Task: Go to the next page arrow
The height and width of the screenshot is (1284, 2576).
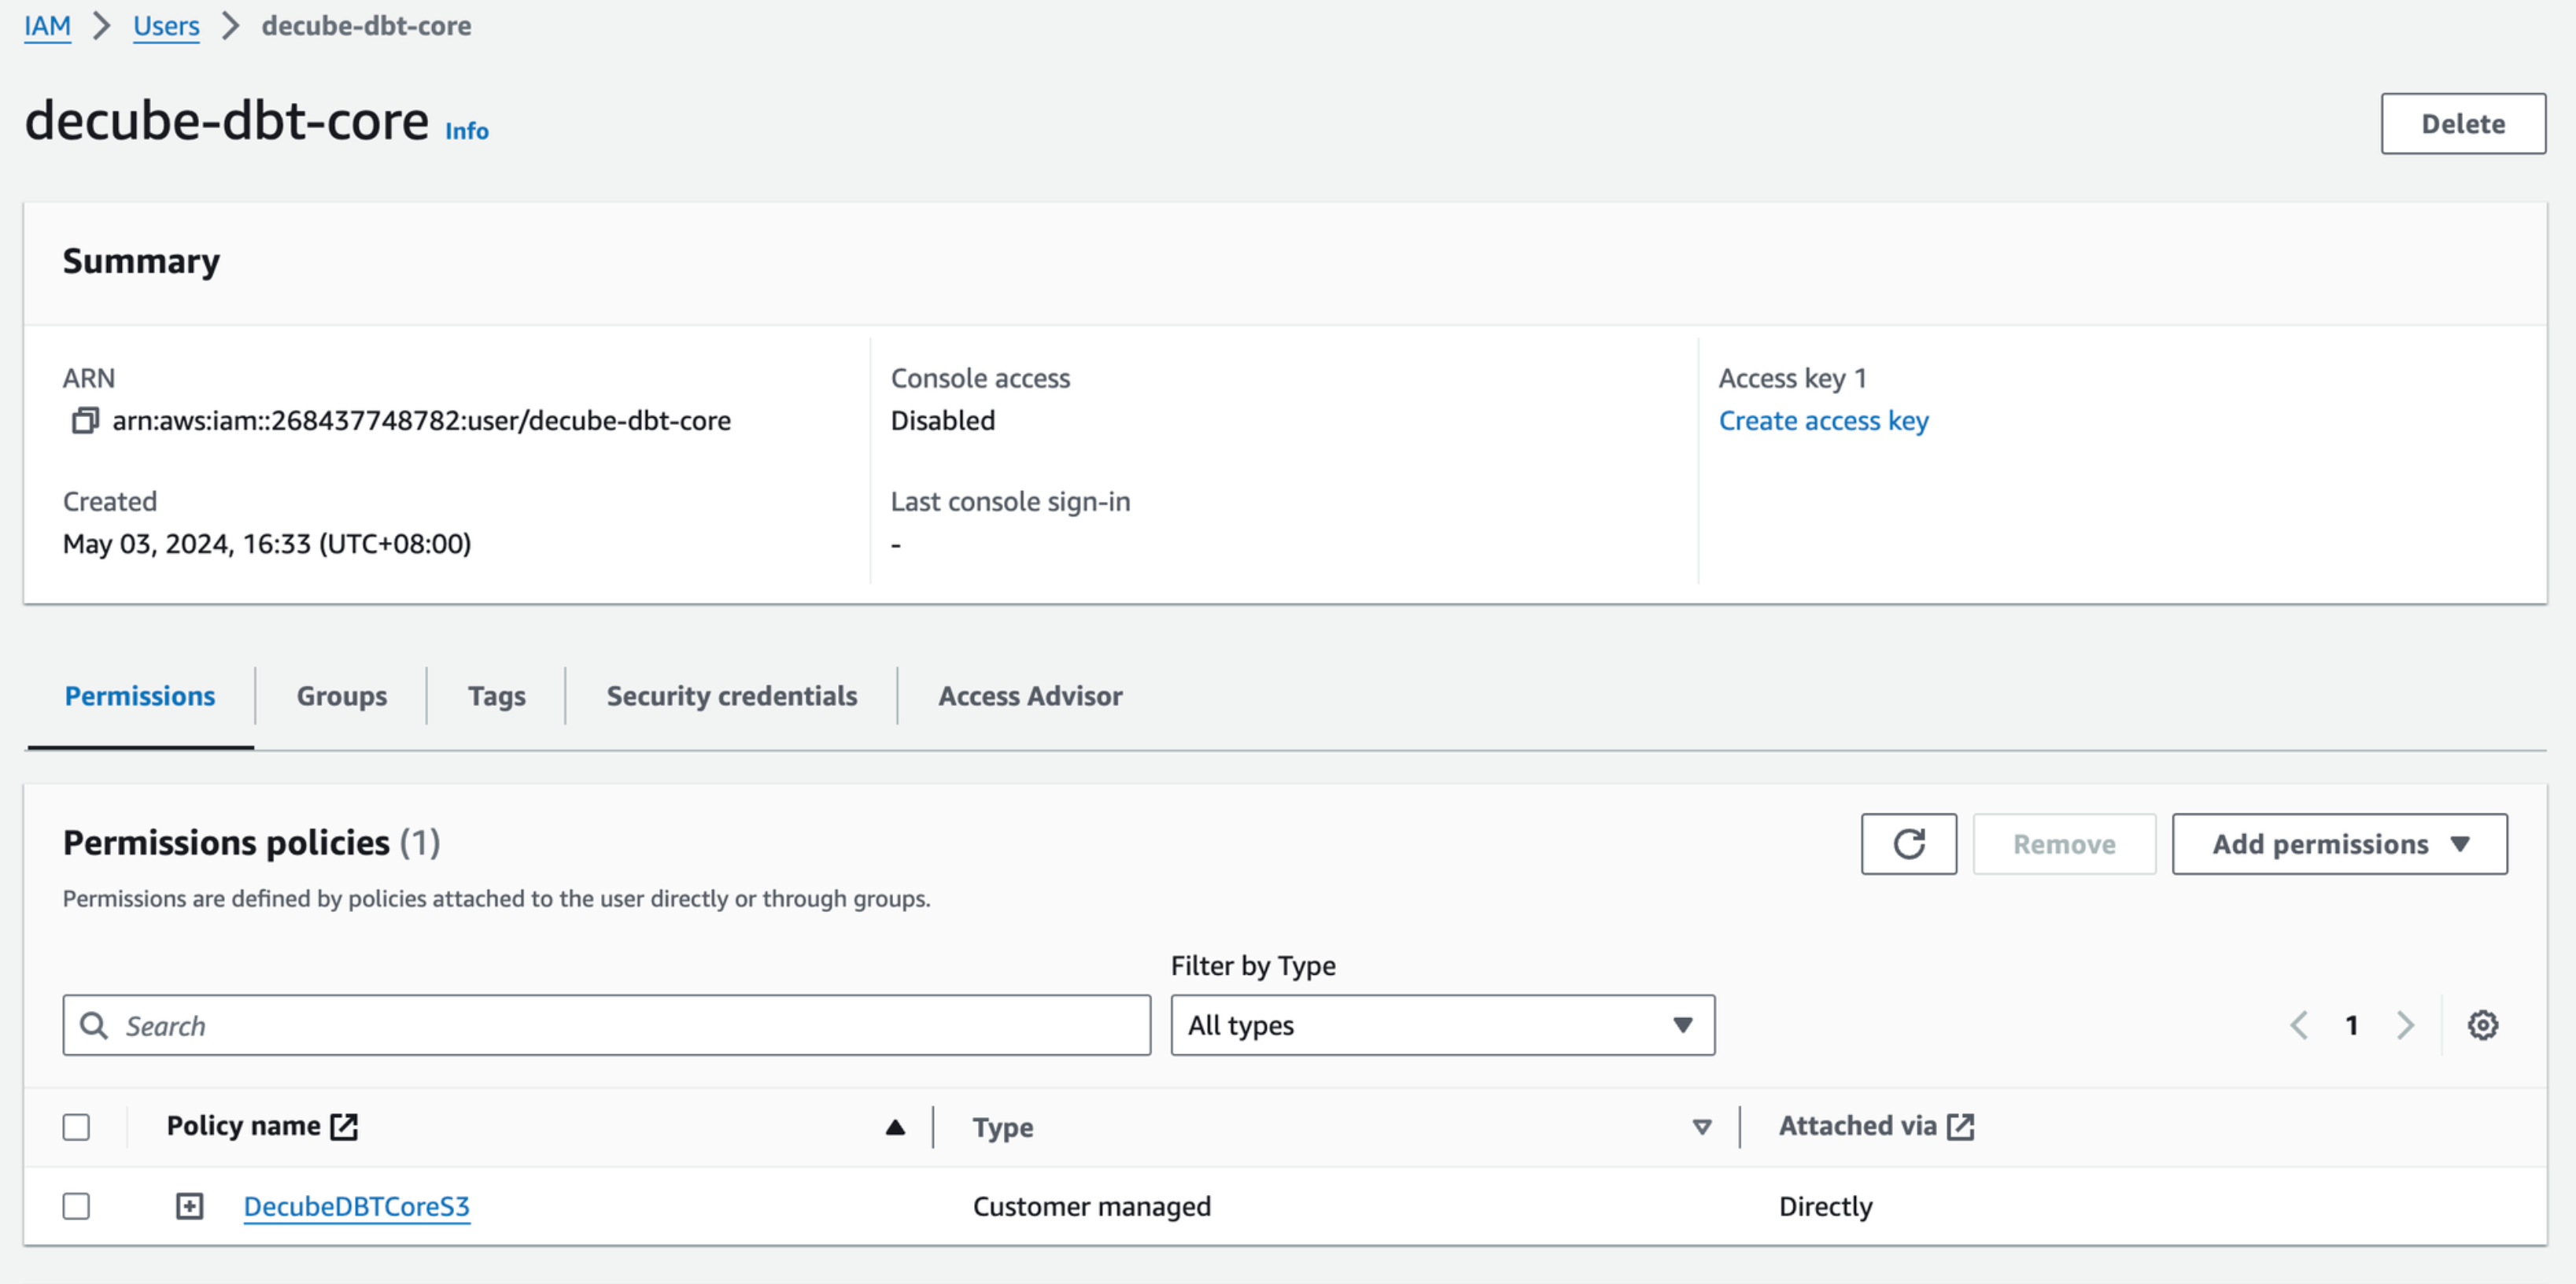Action: click(2405, 1025)
